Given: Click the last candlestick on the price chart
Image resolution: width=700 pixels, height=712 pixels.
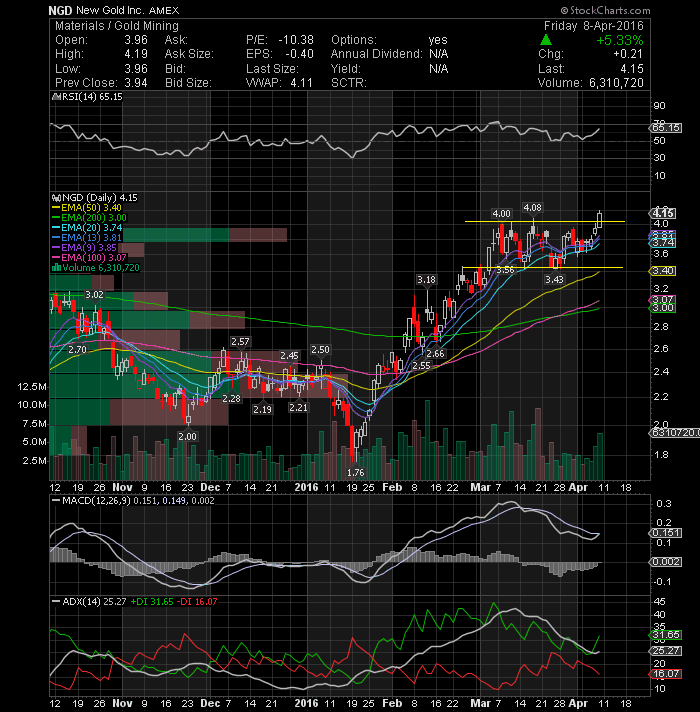Looking at the screenshot, I should click(600, 219).
